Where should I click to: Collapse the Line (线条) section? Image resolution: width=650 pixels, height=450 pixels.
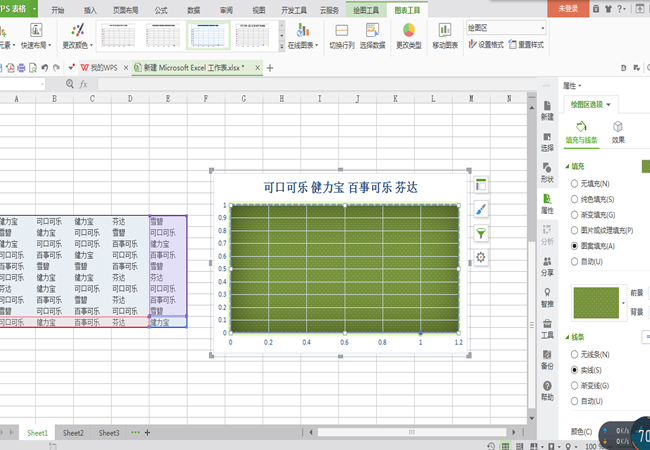tap(567, 337)
